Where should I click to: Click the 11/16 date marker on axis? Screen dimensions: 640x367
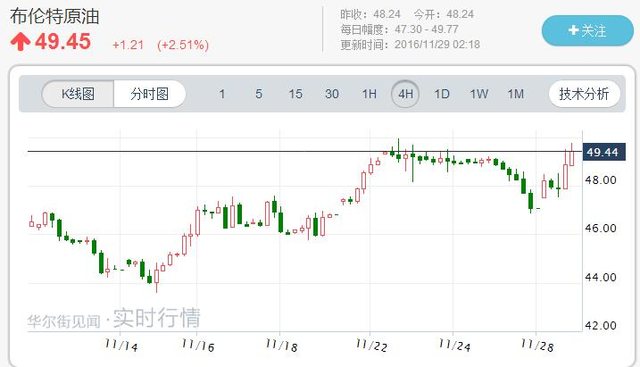(x=198, y=345)
